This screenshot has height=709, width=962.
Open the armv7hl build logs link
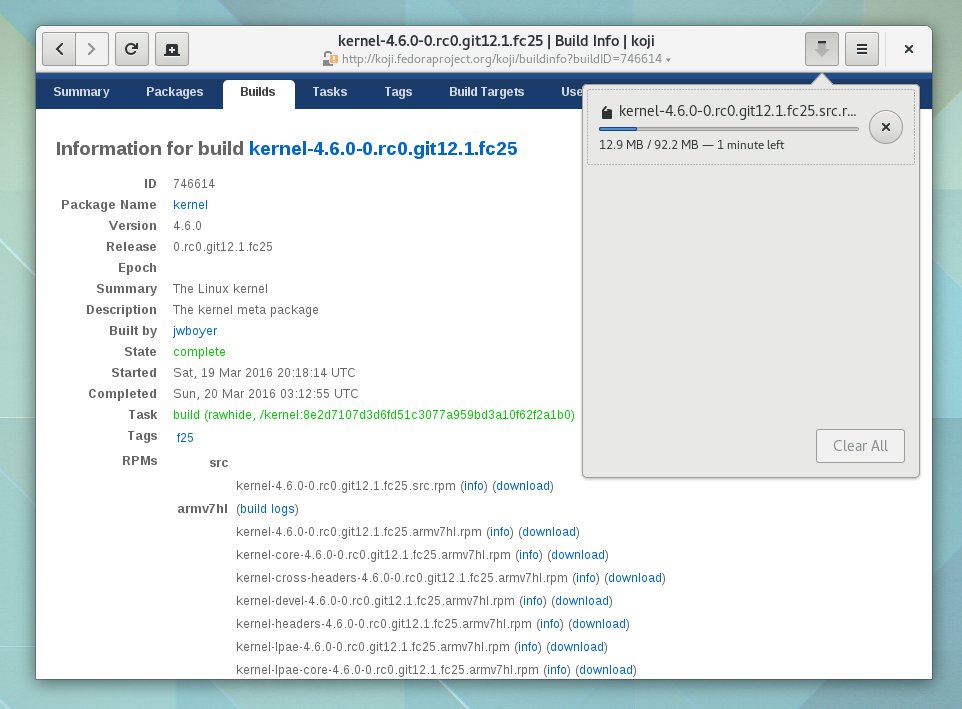pyautogui.click(x=267, y=509)
